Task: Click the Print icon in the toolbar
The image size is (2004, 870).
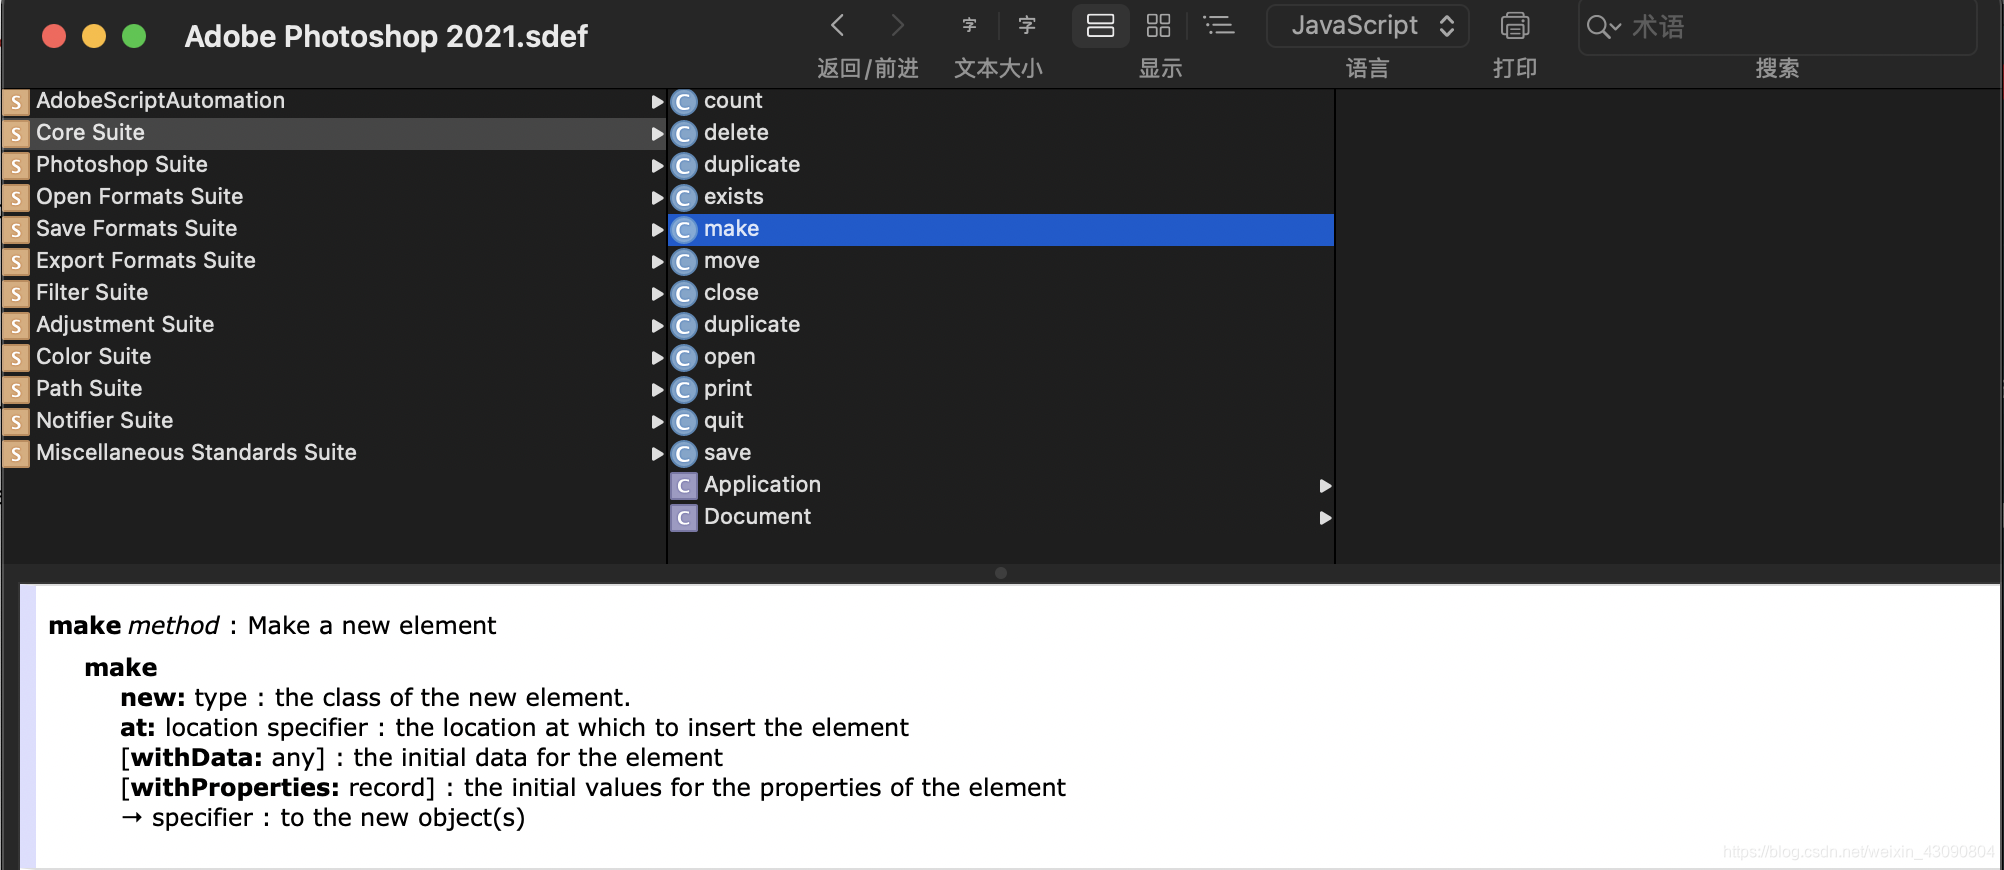Action: [x=1515, y=25]
